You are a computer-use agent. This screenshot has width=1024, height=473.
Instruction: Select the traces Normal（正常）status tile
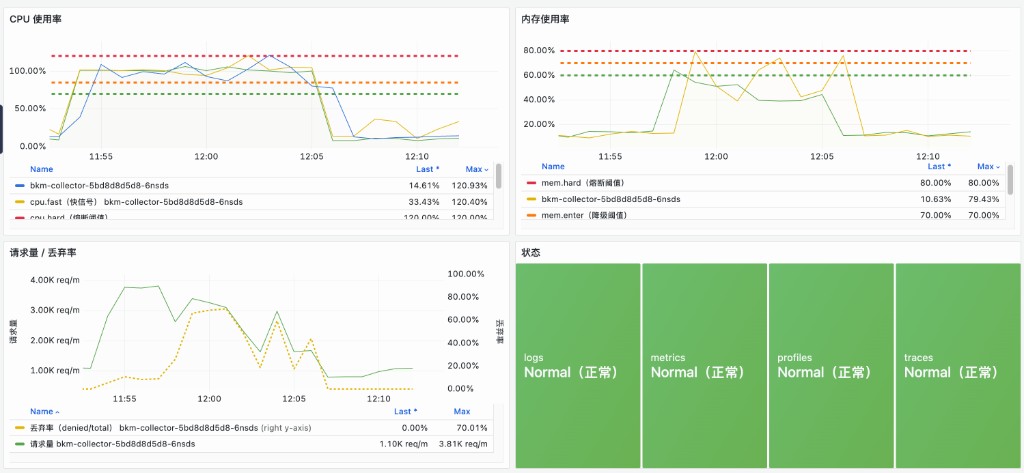(x=958, y=365)
